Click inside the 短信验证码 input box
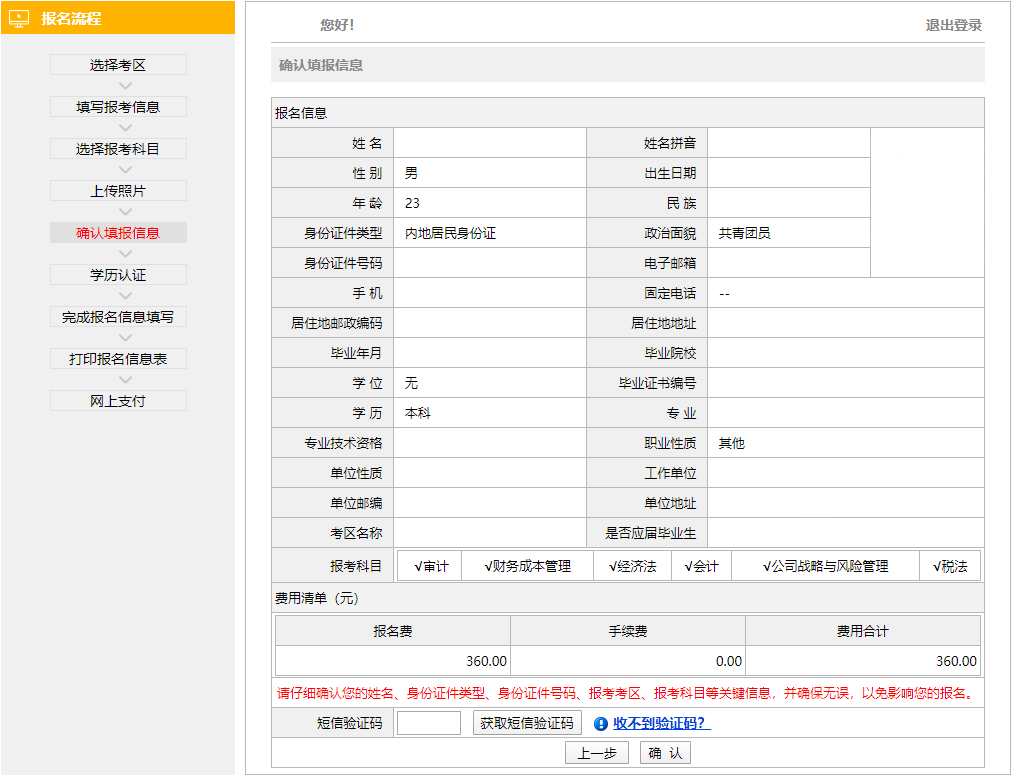This screenshot has width=1012, height=776. [428, 722]
